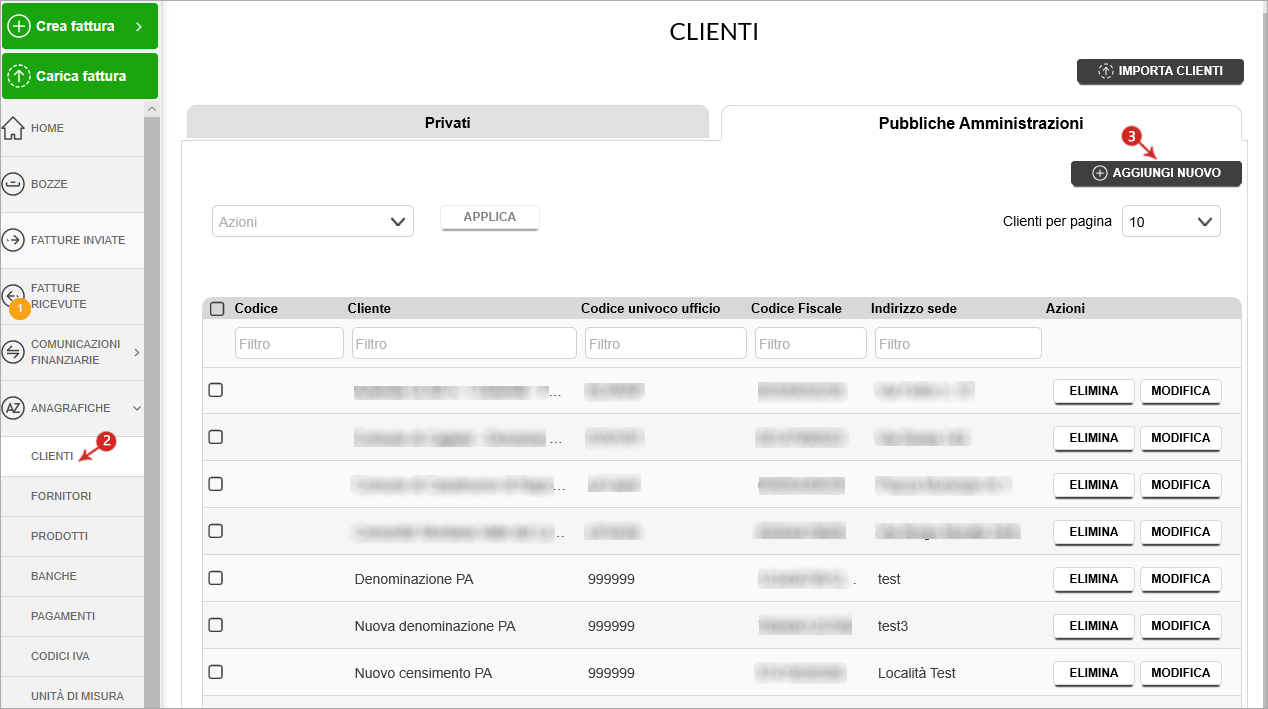This screenshot has width=1268, height=709.
Task: Click the upload icon in Importa Clienti
Action: 1105,71
